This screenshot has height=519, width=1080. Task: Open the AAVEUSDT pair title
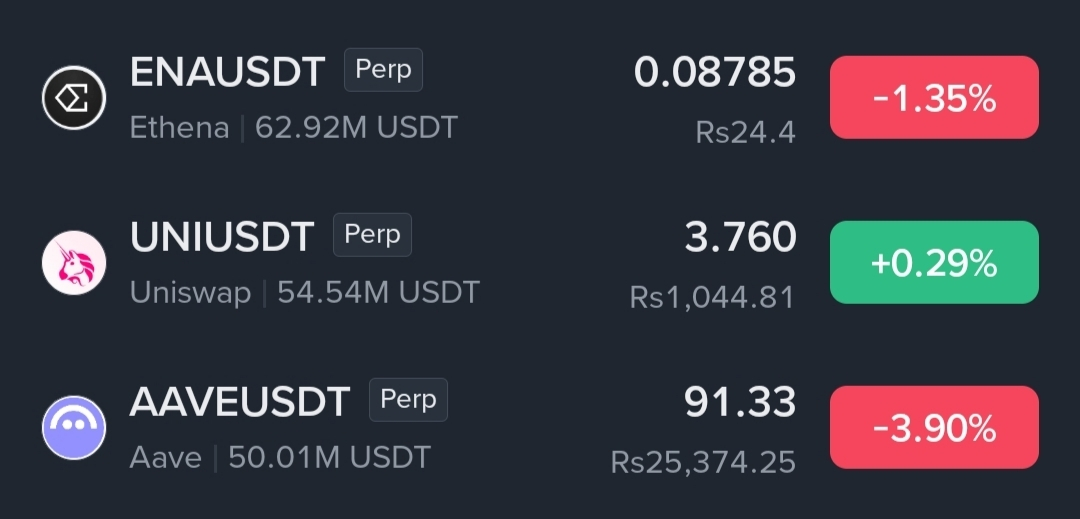(240, 402)
